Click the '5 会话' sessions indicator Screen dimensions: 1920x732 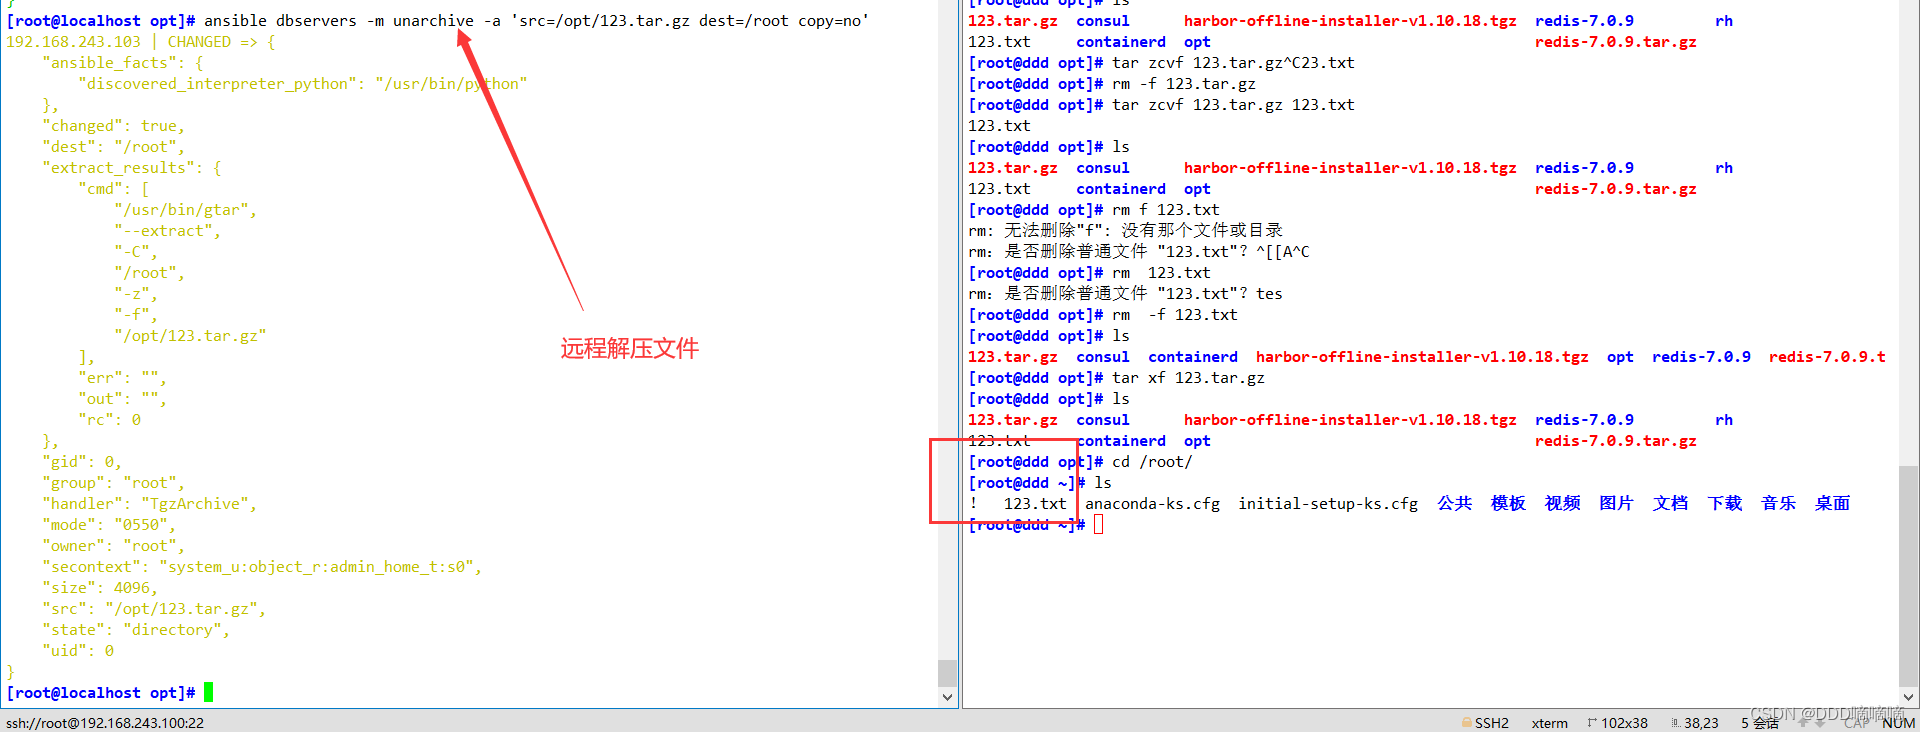pos(1760,723)
